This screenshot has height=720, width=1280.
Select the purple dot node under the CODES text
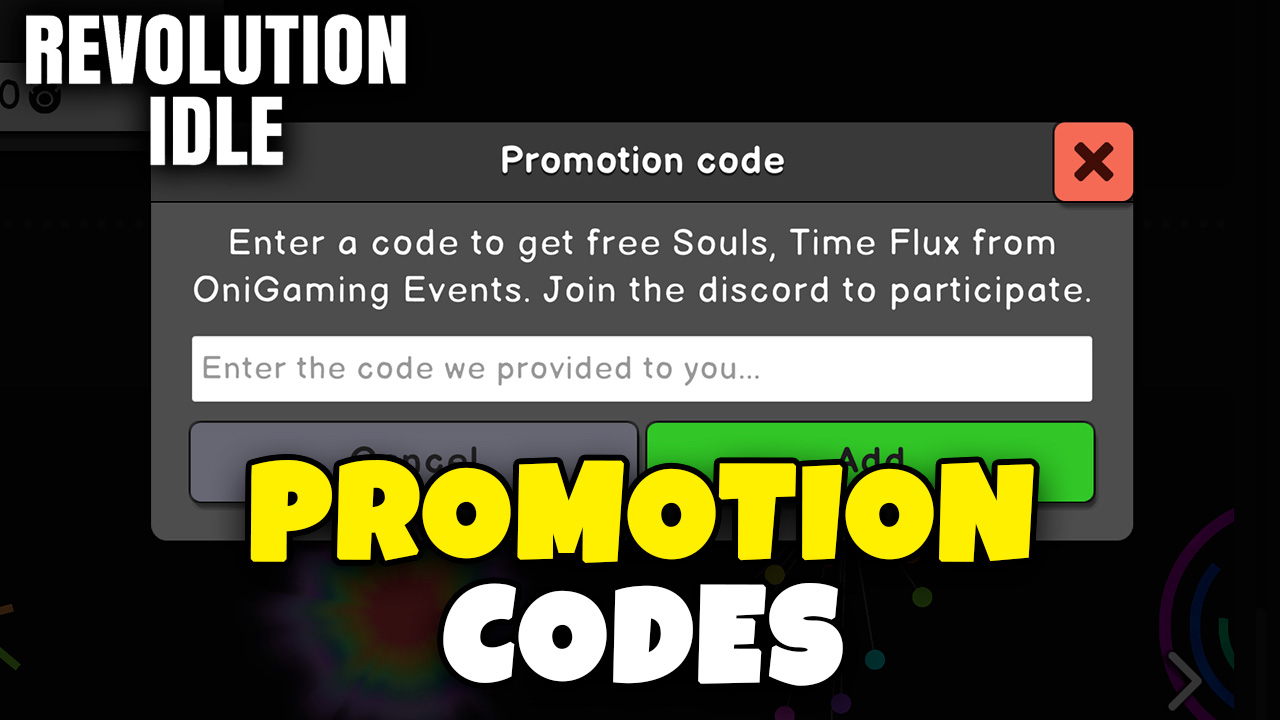point(785,714)
